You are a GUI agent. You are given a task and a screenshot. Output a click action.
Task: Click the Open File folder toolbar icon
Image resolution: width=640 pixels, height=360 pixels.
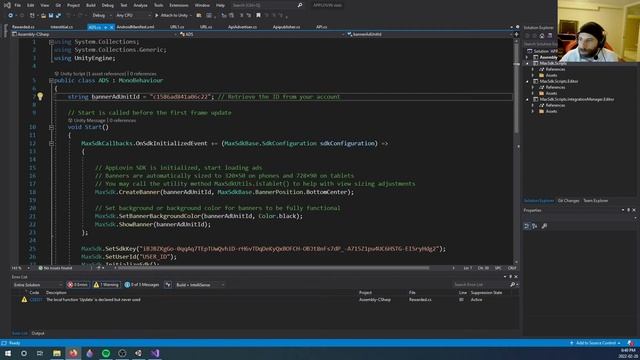click(x=43, y=16)
